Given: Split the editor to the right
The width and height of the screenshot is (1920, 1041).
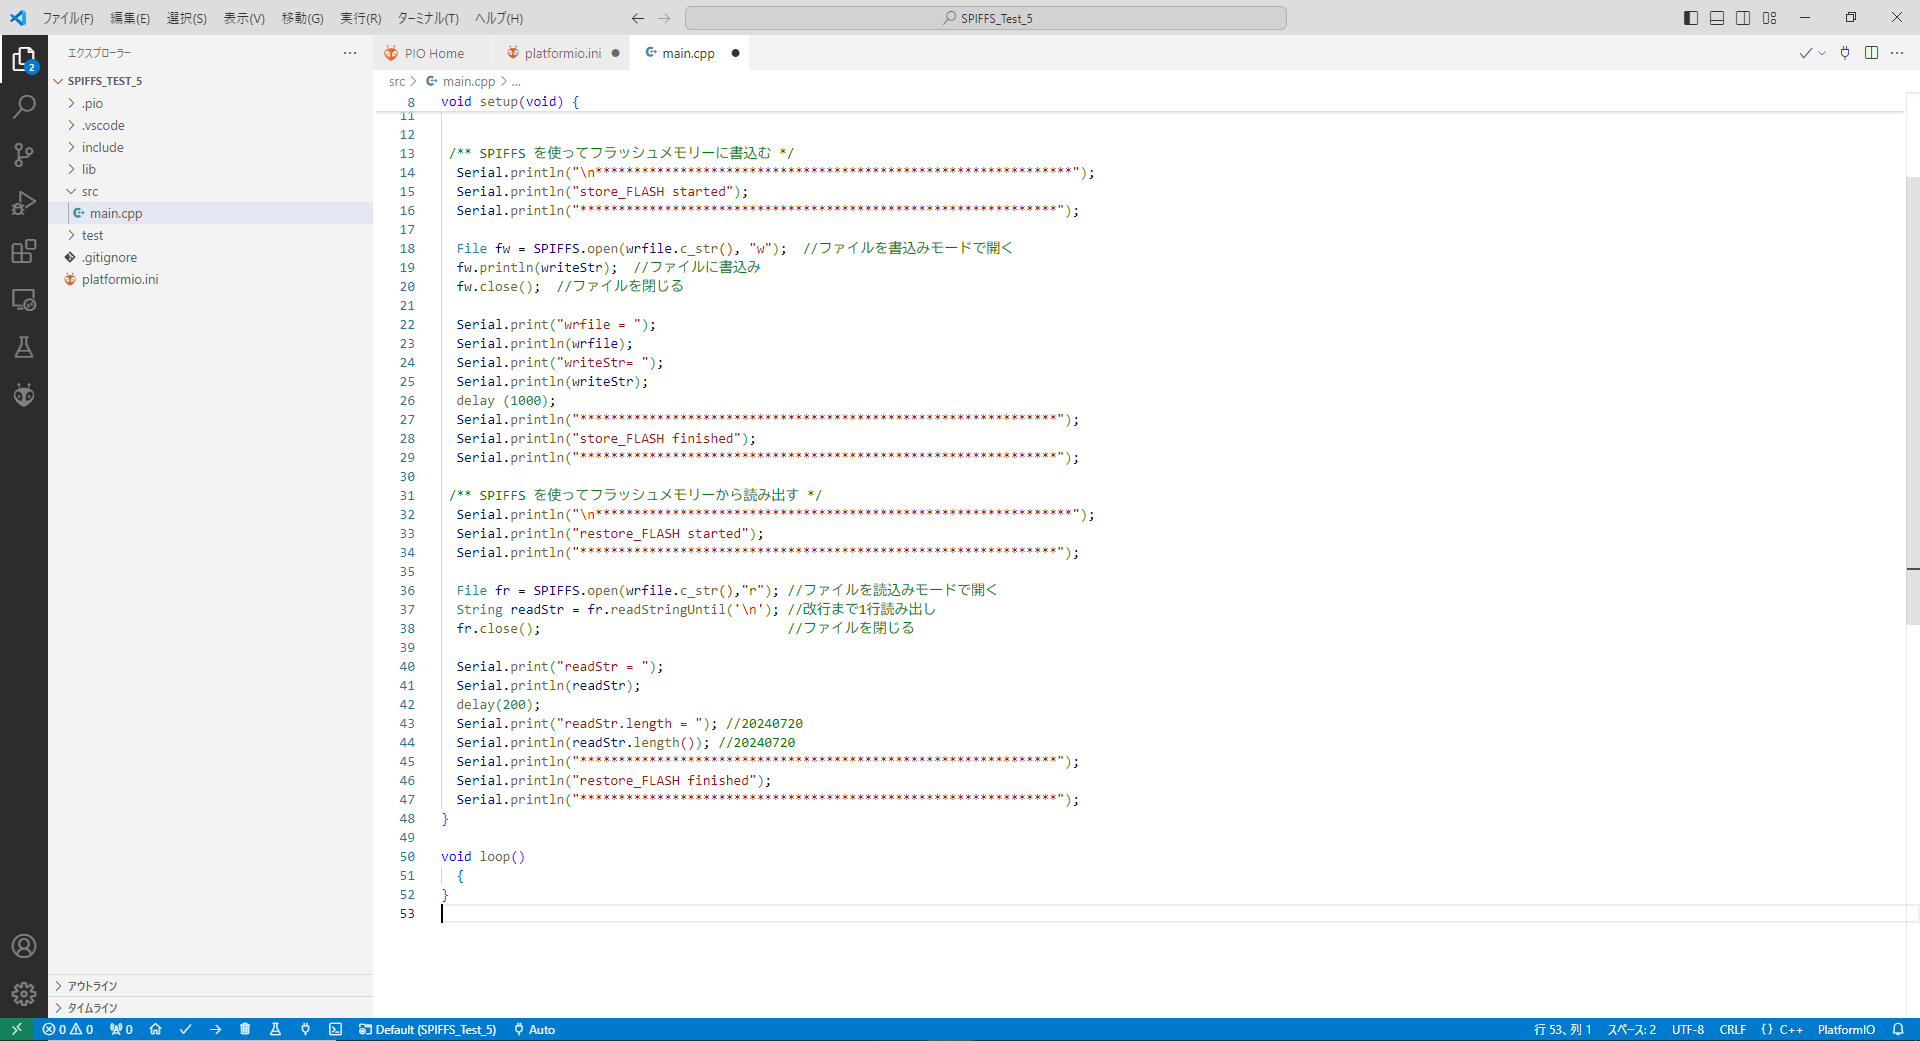Looking at the screenshot, I should point(1871,53).
